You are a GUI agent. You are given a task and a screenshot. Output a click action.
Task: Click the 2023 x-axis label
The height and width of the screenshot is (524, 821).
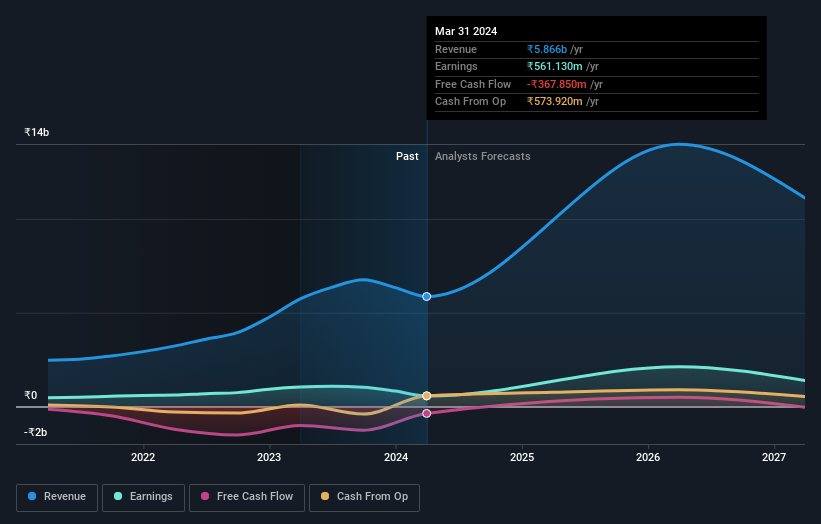click(269, 458)
